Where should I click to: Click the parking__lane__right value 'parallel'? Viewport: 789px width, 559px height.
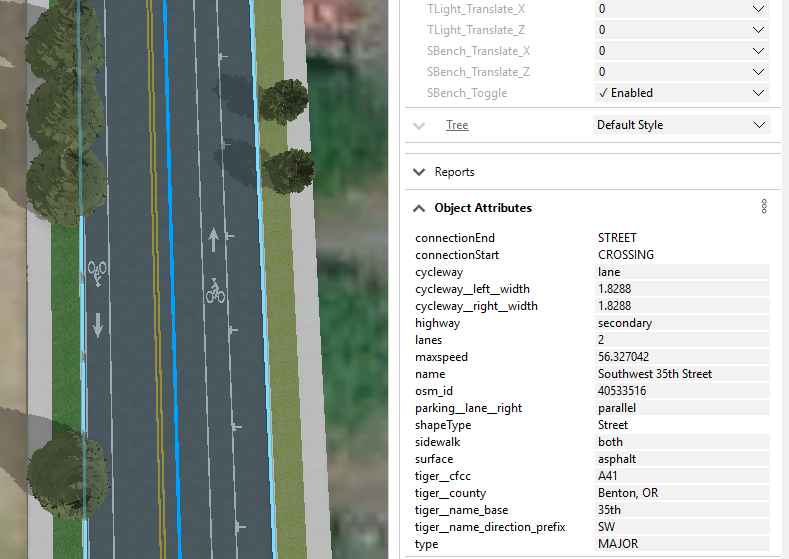(682, 408)
